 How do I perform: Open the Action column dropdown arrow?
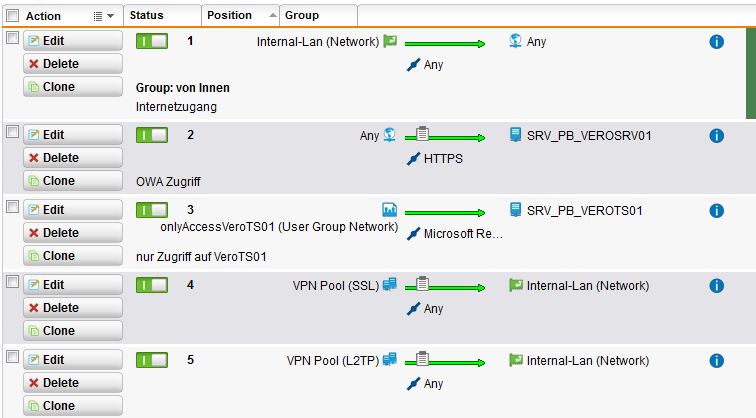point(110,16)
